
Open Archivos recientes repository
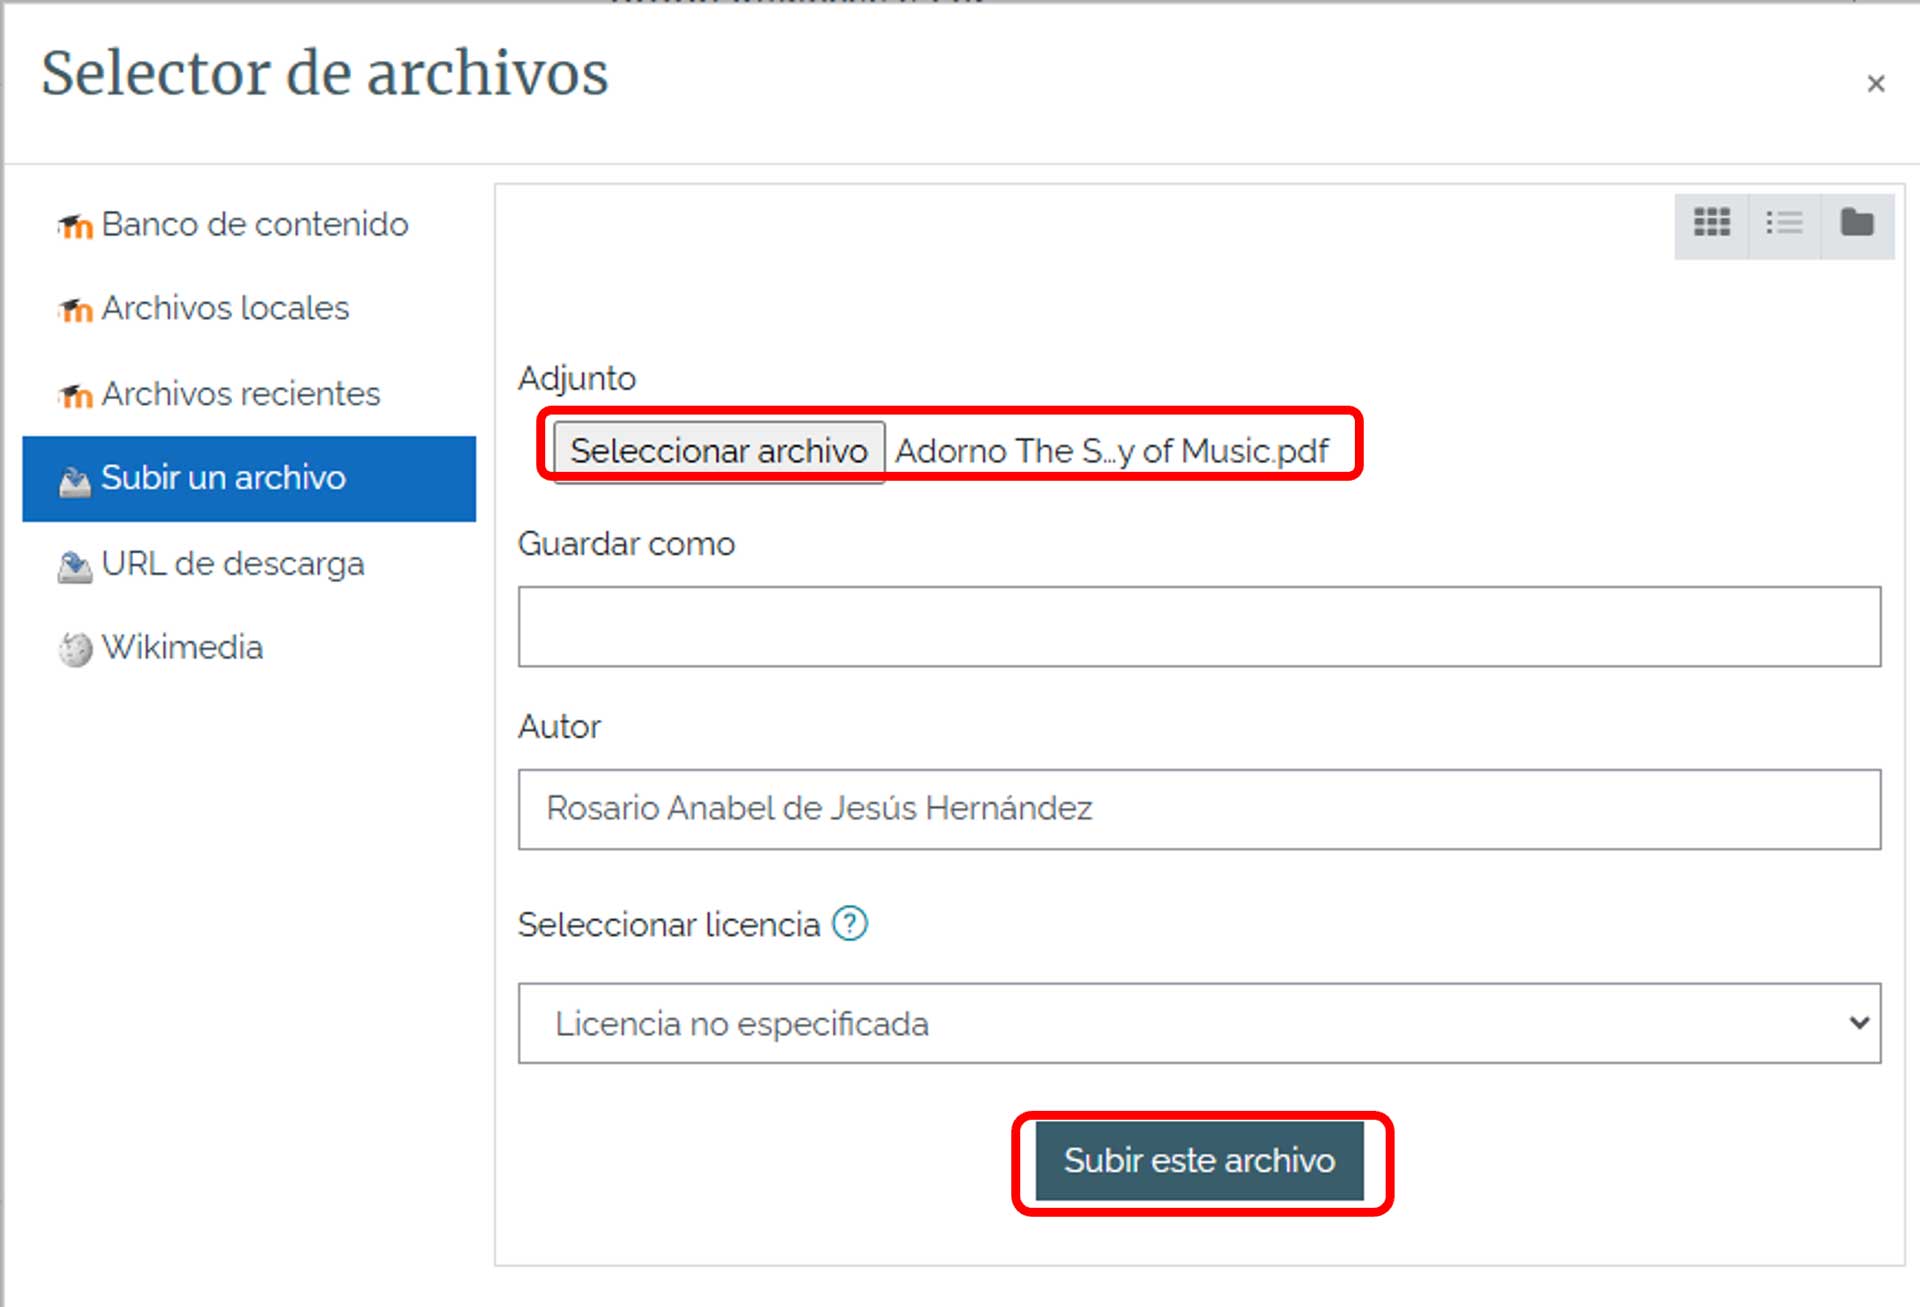[x=219, y=394]
